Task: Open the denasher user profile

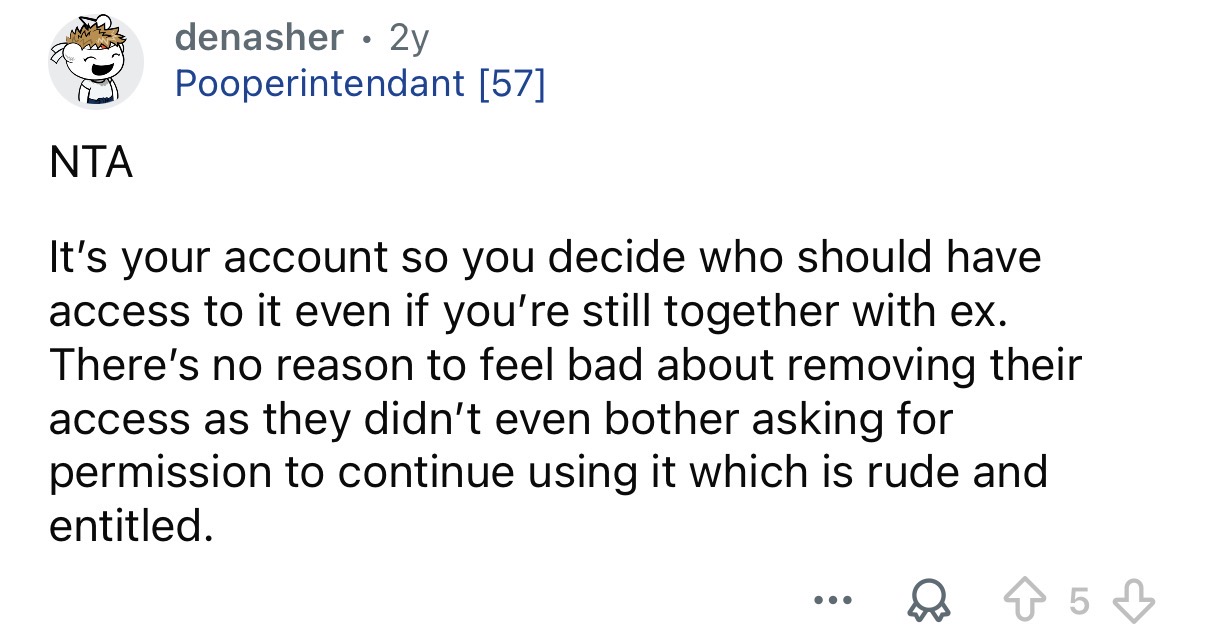Action: pyautogui.click(x=258, y=37)
